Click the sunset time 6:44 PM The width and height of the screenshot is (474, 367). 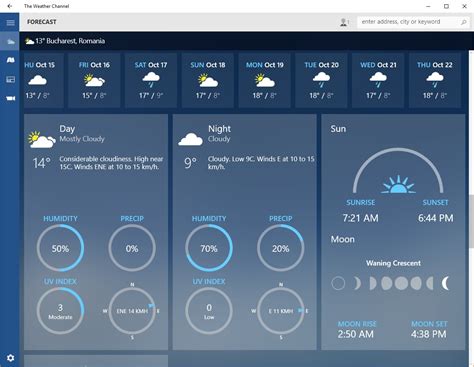(x=436, y=218)
